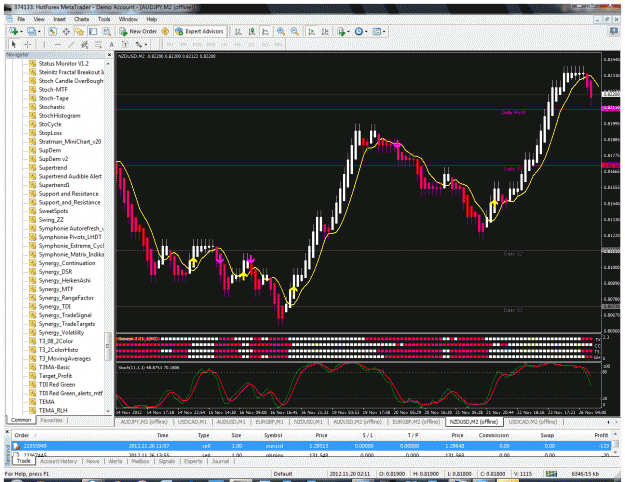Open the Insert menu
Viewport: 625px width, 482px height.
point(59,19)
